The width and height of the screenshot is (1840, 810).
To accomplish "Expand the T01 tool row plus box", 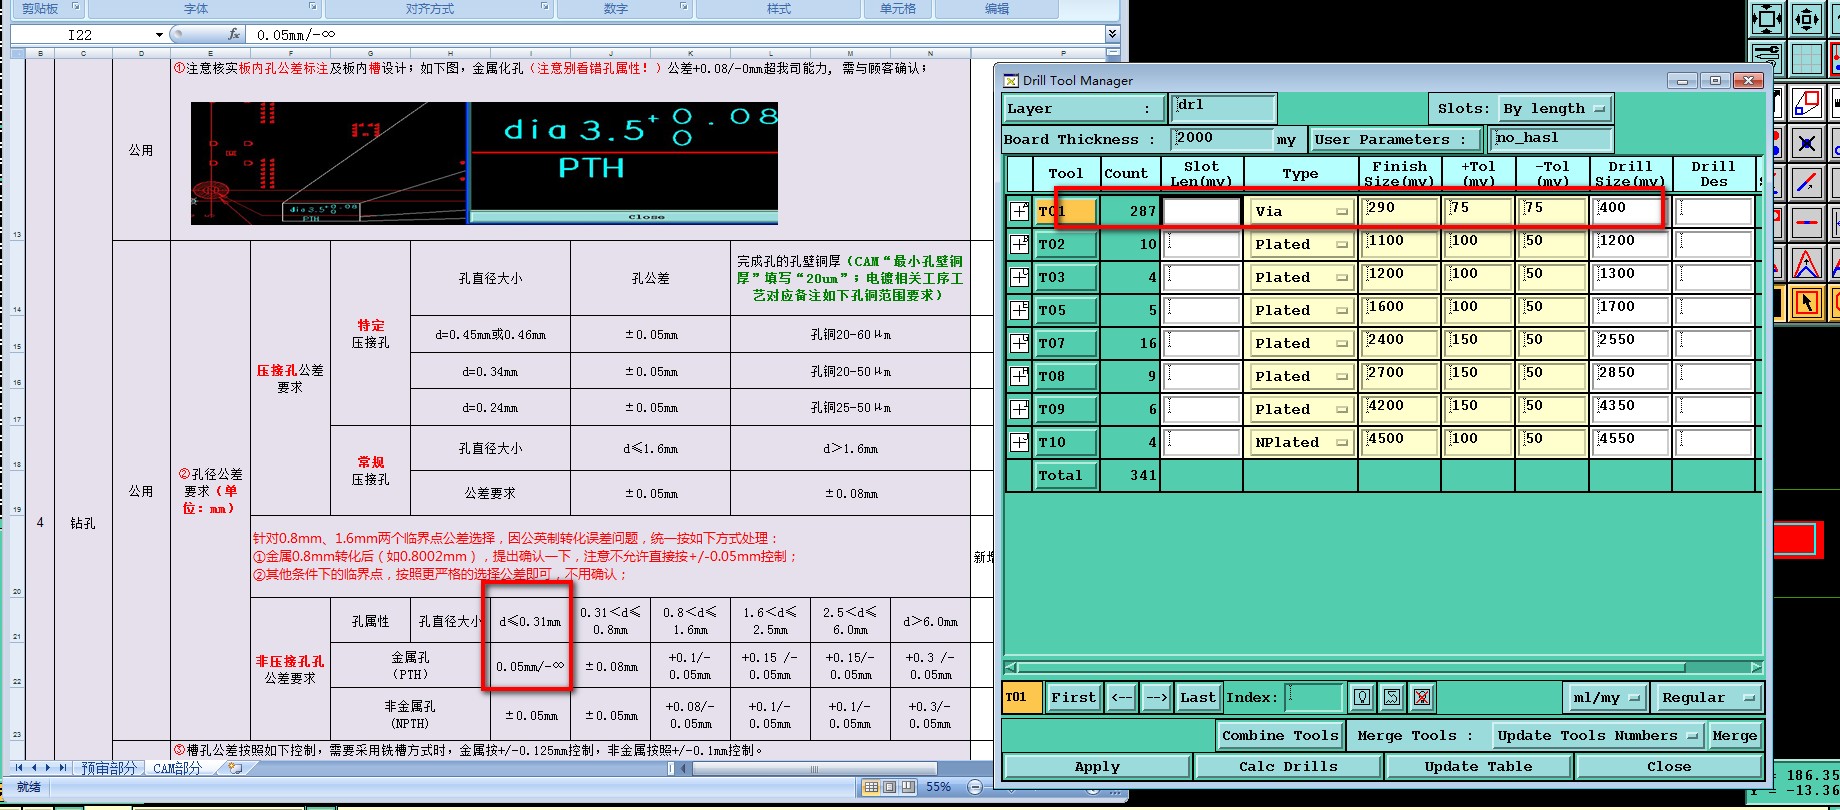I will (1019, 211).
